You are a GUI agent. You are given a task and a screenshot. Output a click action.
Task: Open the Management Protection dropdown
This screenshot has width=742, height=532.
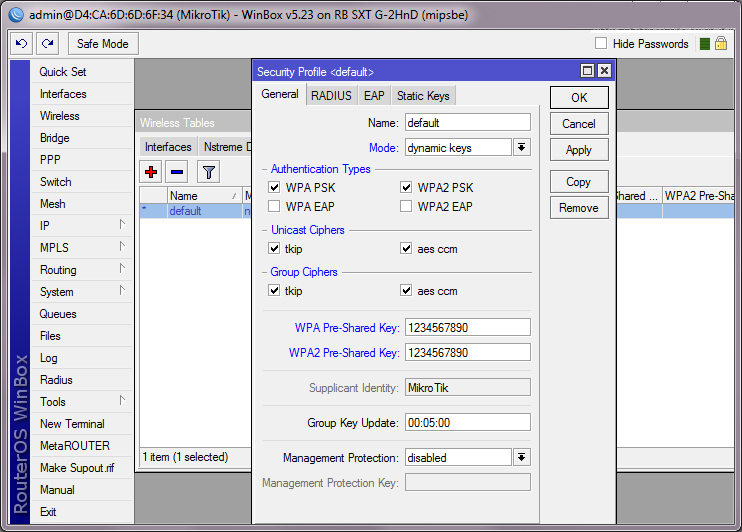pyautogui.click(x=522, y=458)
